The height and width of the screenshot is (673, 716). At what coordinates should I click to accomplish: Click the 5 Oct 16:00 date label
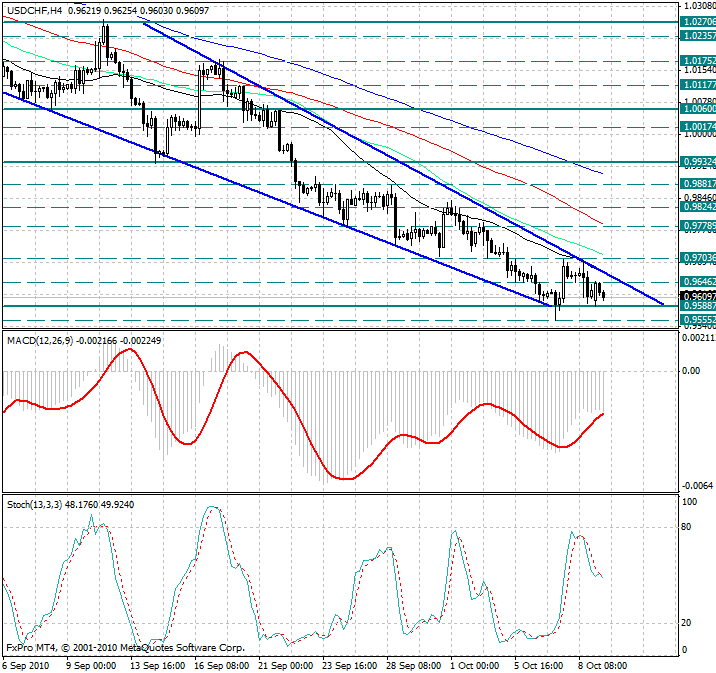pyautogui.click(x=539, y=665)
